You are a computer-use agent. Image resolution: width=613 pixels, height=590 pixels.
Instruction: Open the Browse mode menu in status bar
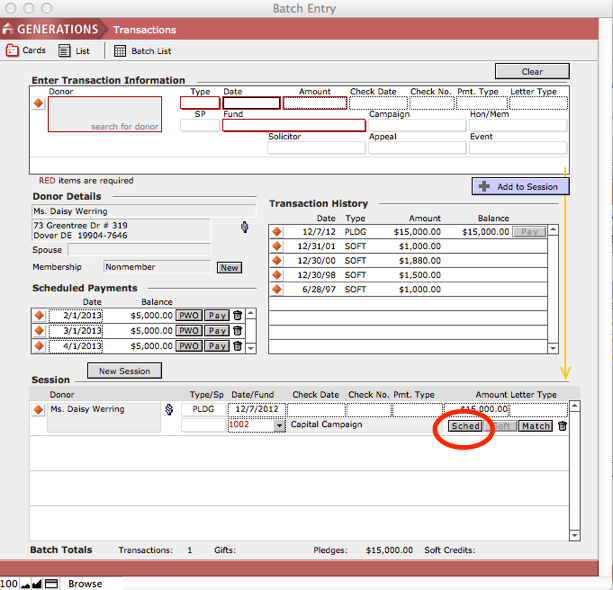coord(85,583)
